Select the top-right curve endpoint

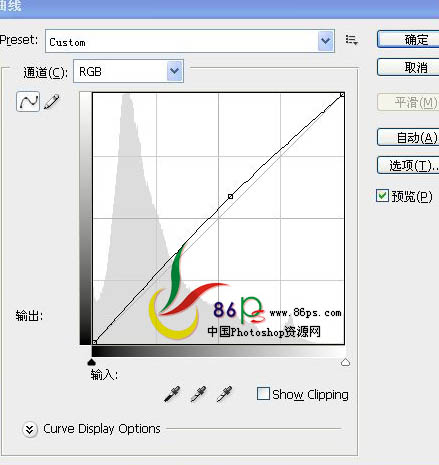click(342, 95)
